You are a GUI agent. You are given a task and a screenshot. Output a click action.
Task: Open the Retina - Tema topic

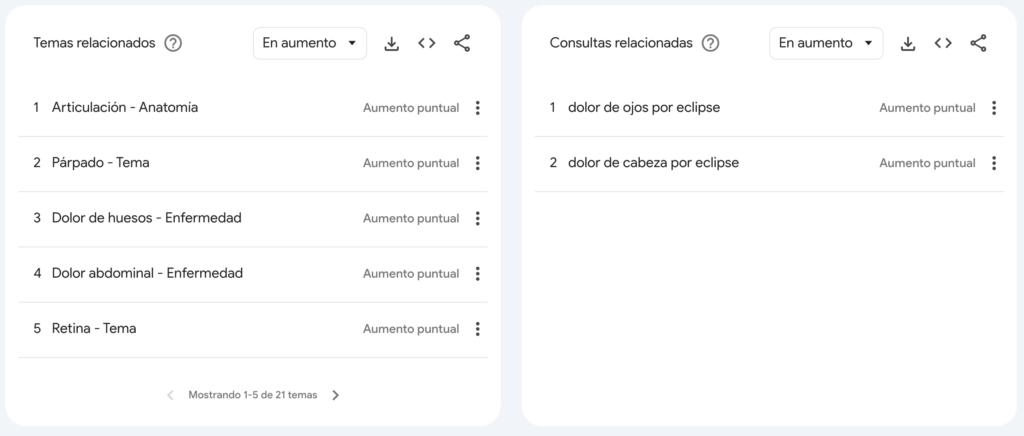point(94,328)
